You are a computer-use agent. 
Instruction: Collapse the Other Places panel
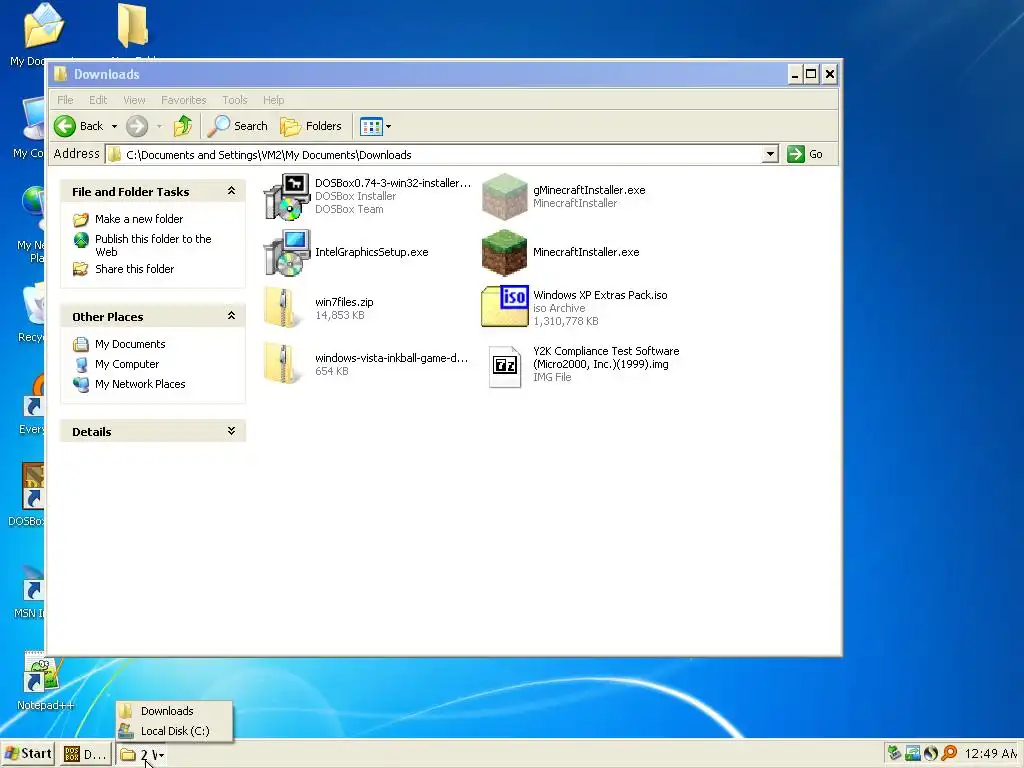231,315
